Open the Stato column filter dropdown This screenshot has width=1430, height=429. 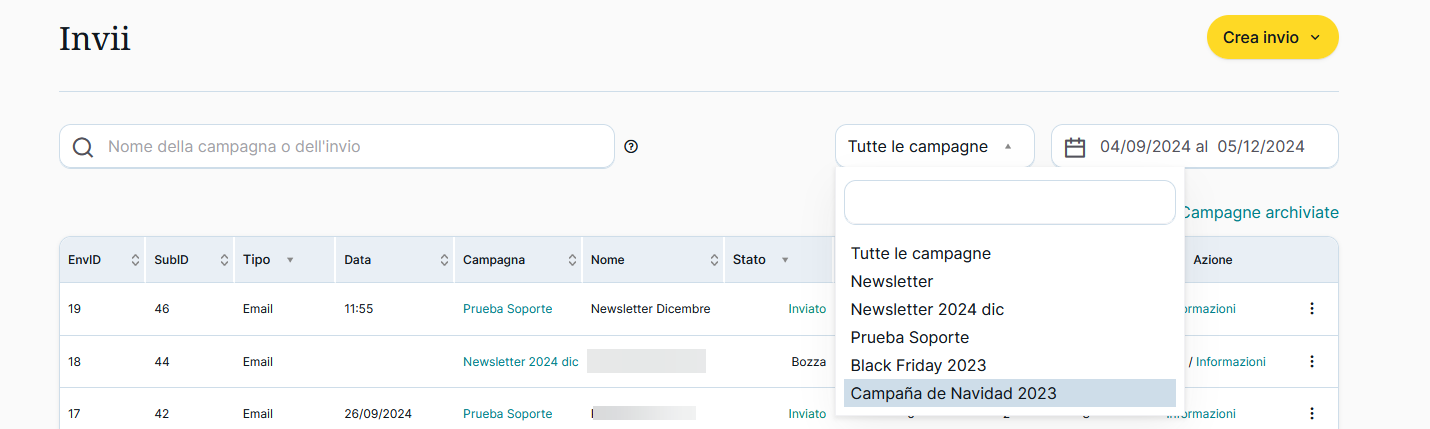tap(785, 260)
